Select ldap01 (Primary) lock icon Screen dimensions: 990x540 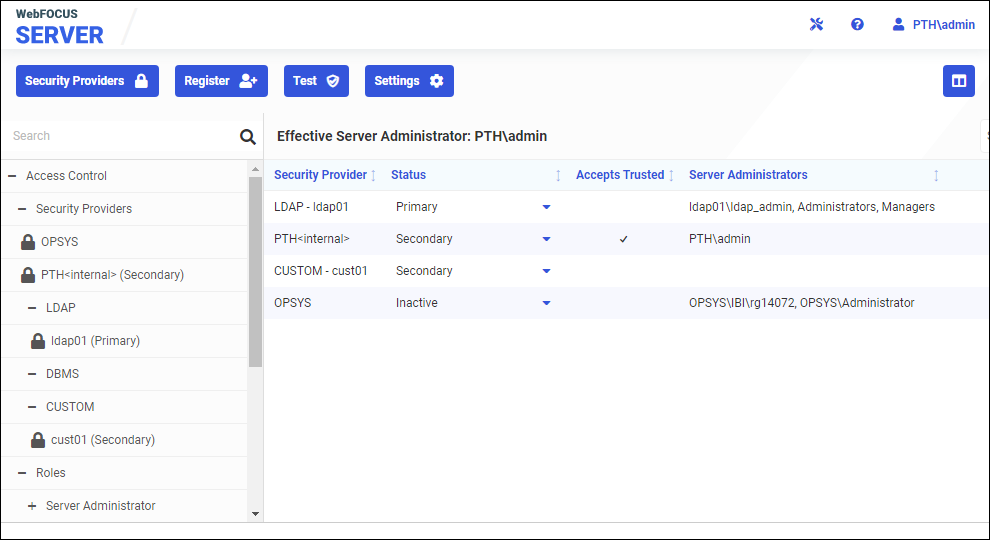(x=38, y=340)
